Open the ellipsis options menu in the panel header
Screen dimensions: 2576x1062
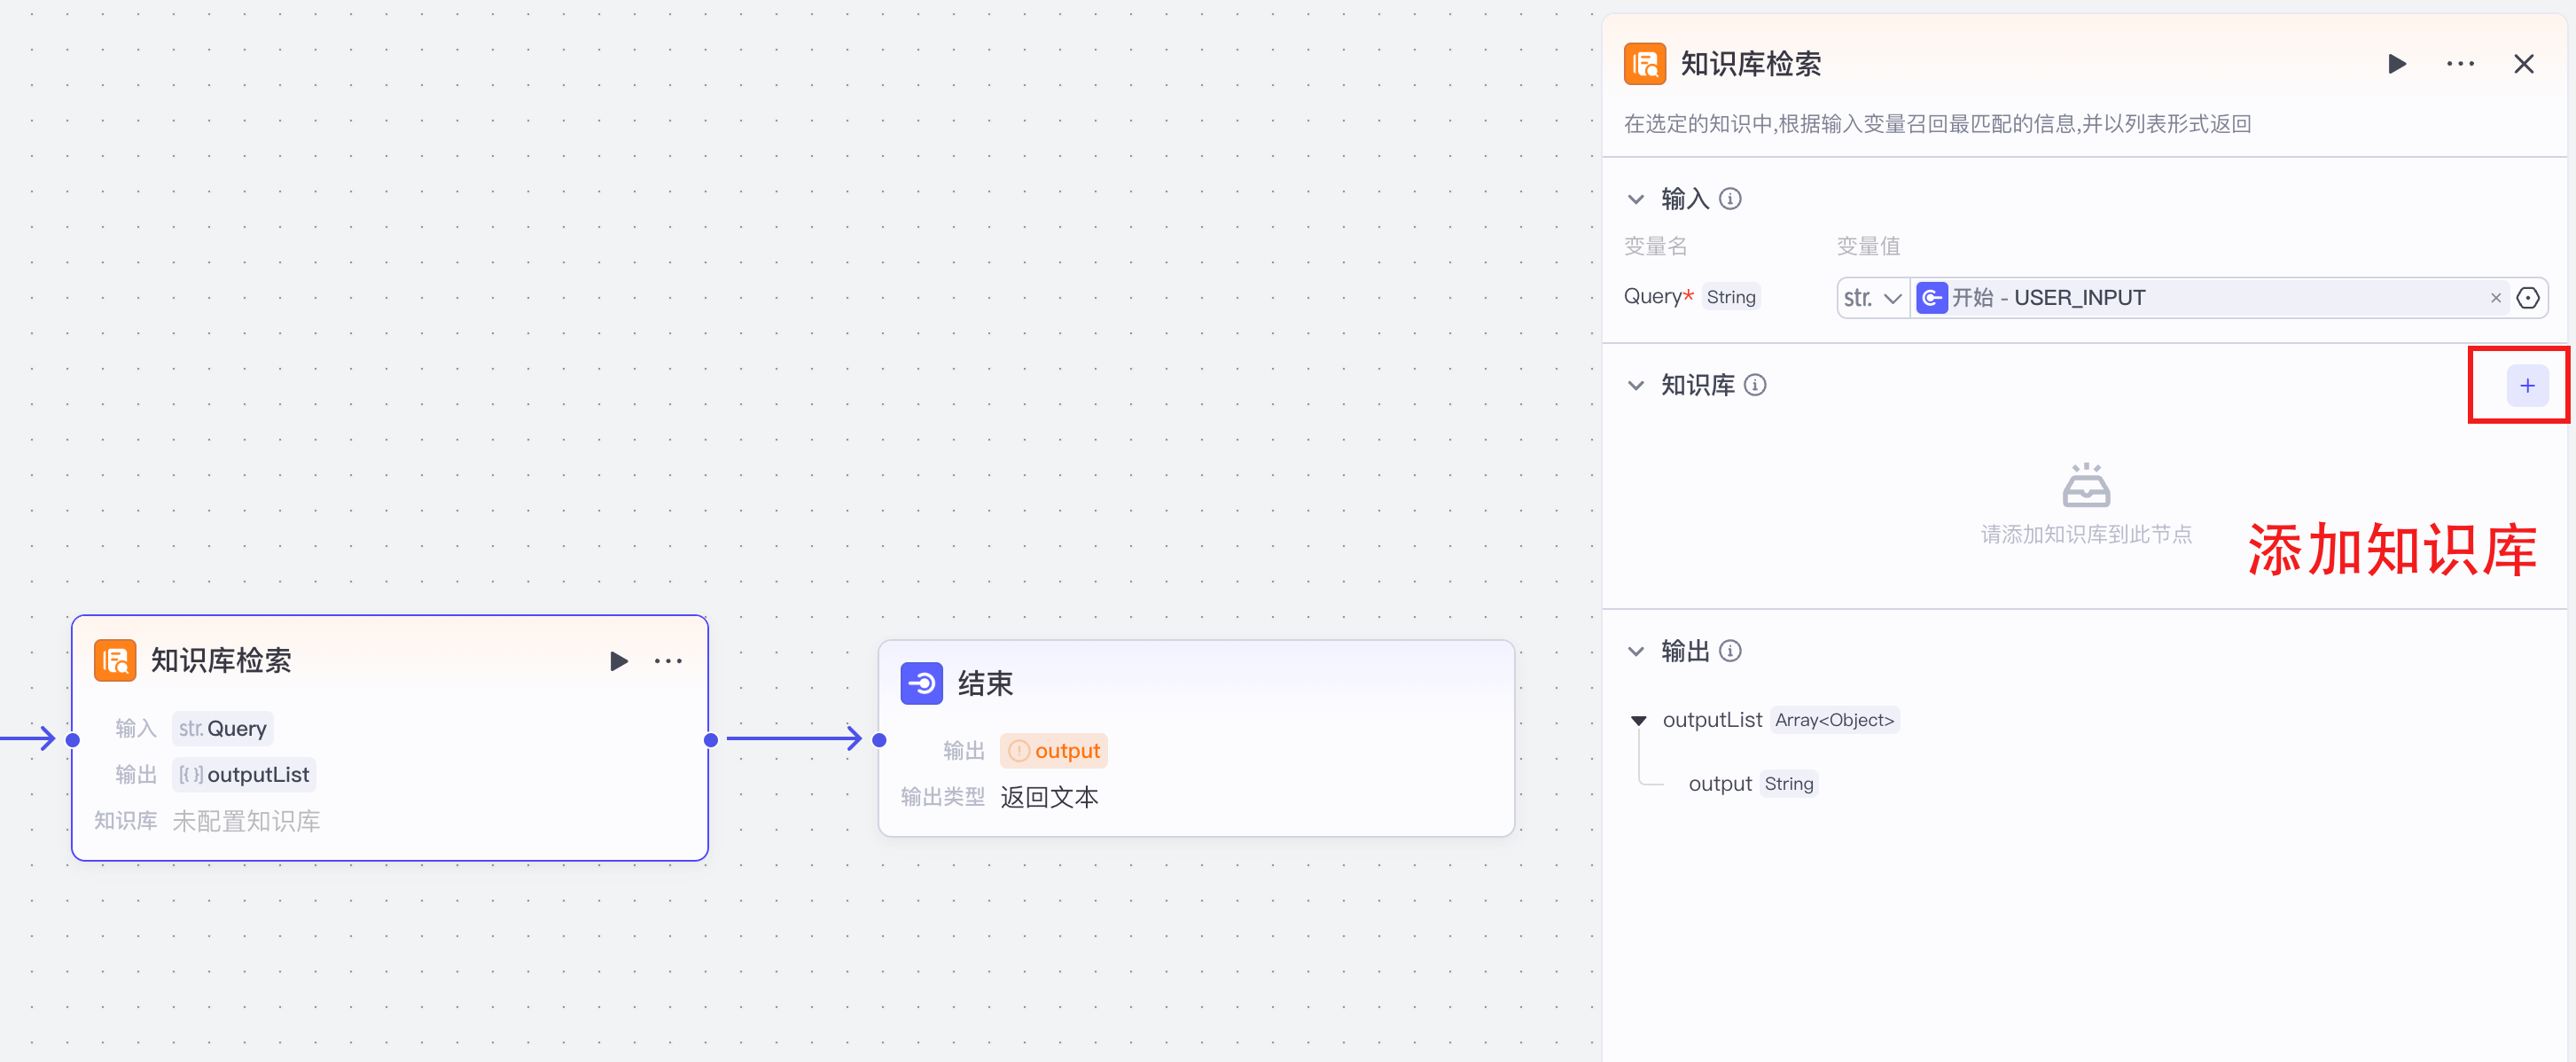click(x=2461, y=63)
